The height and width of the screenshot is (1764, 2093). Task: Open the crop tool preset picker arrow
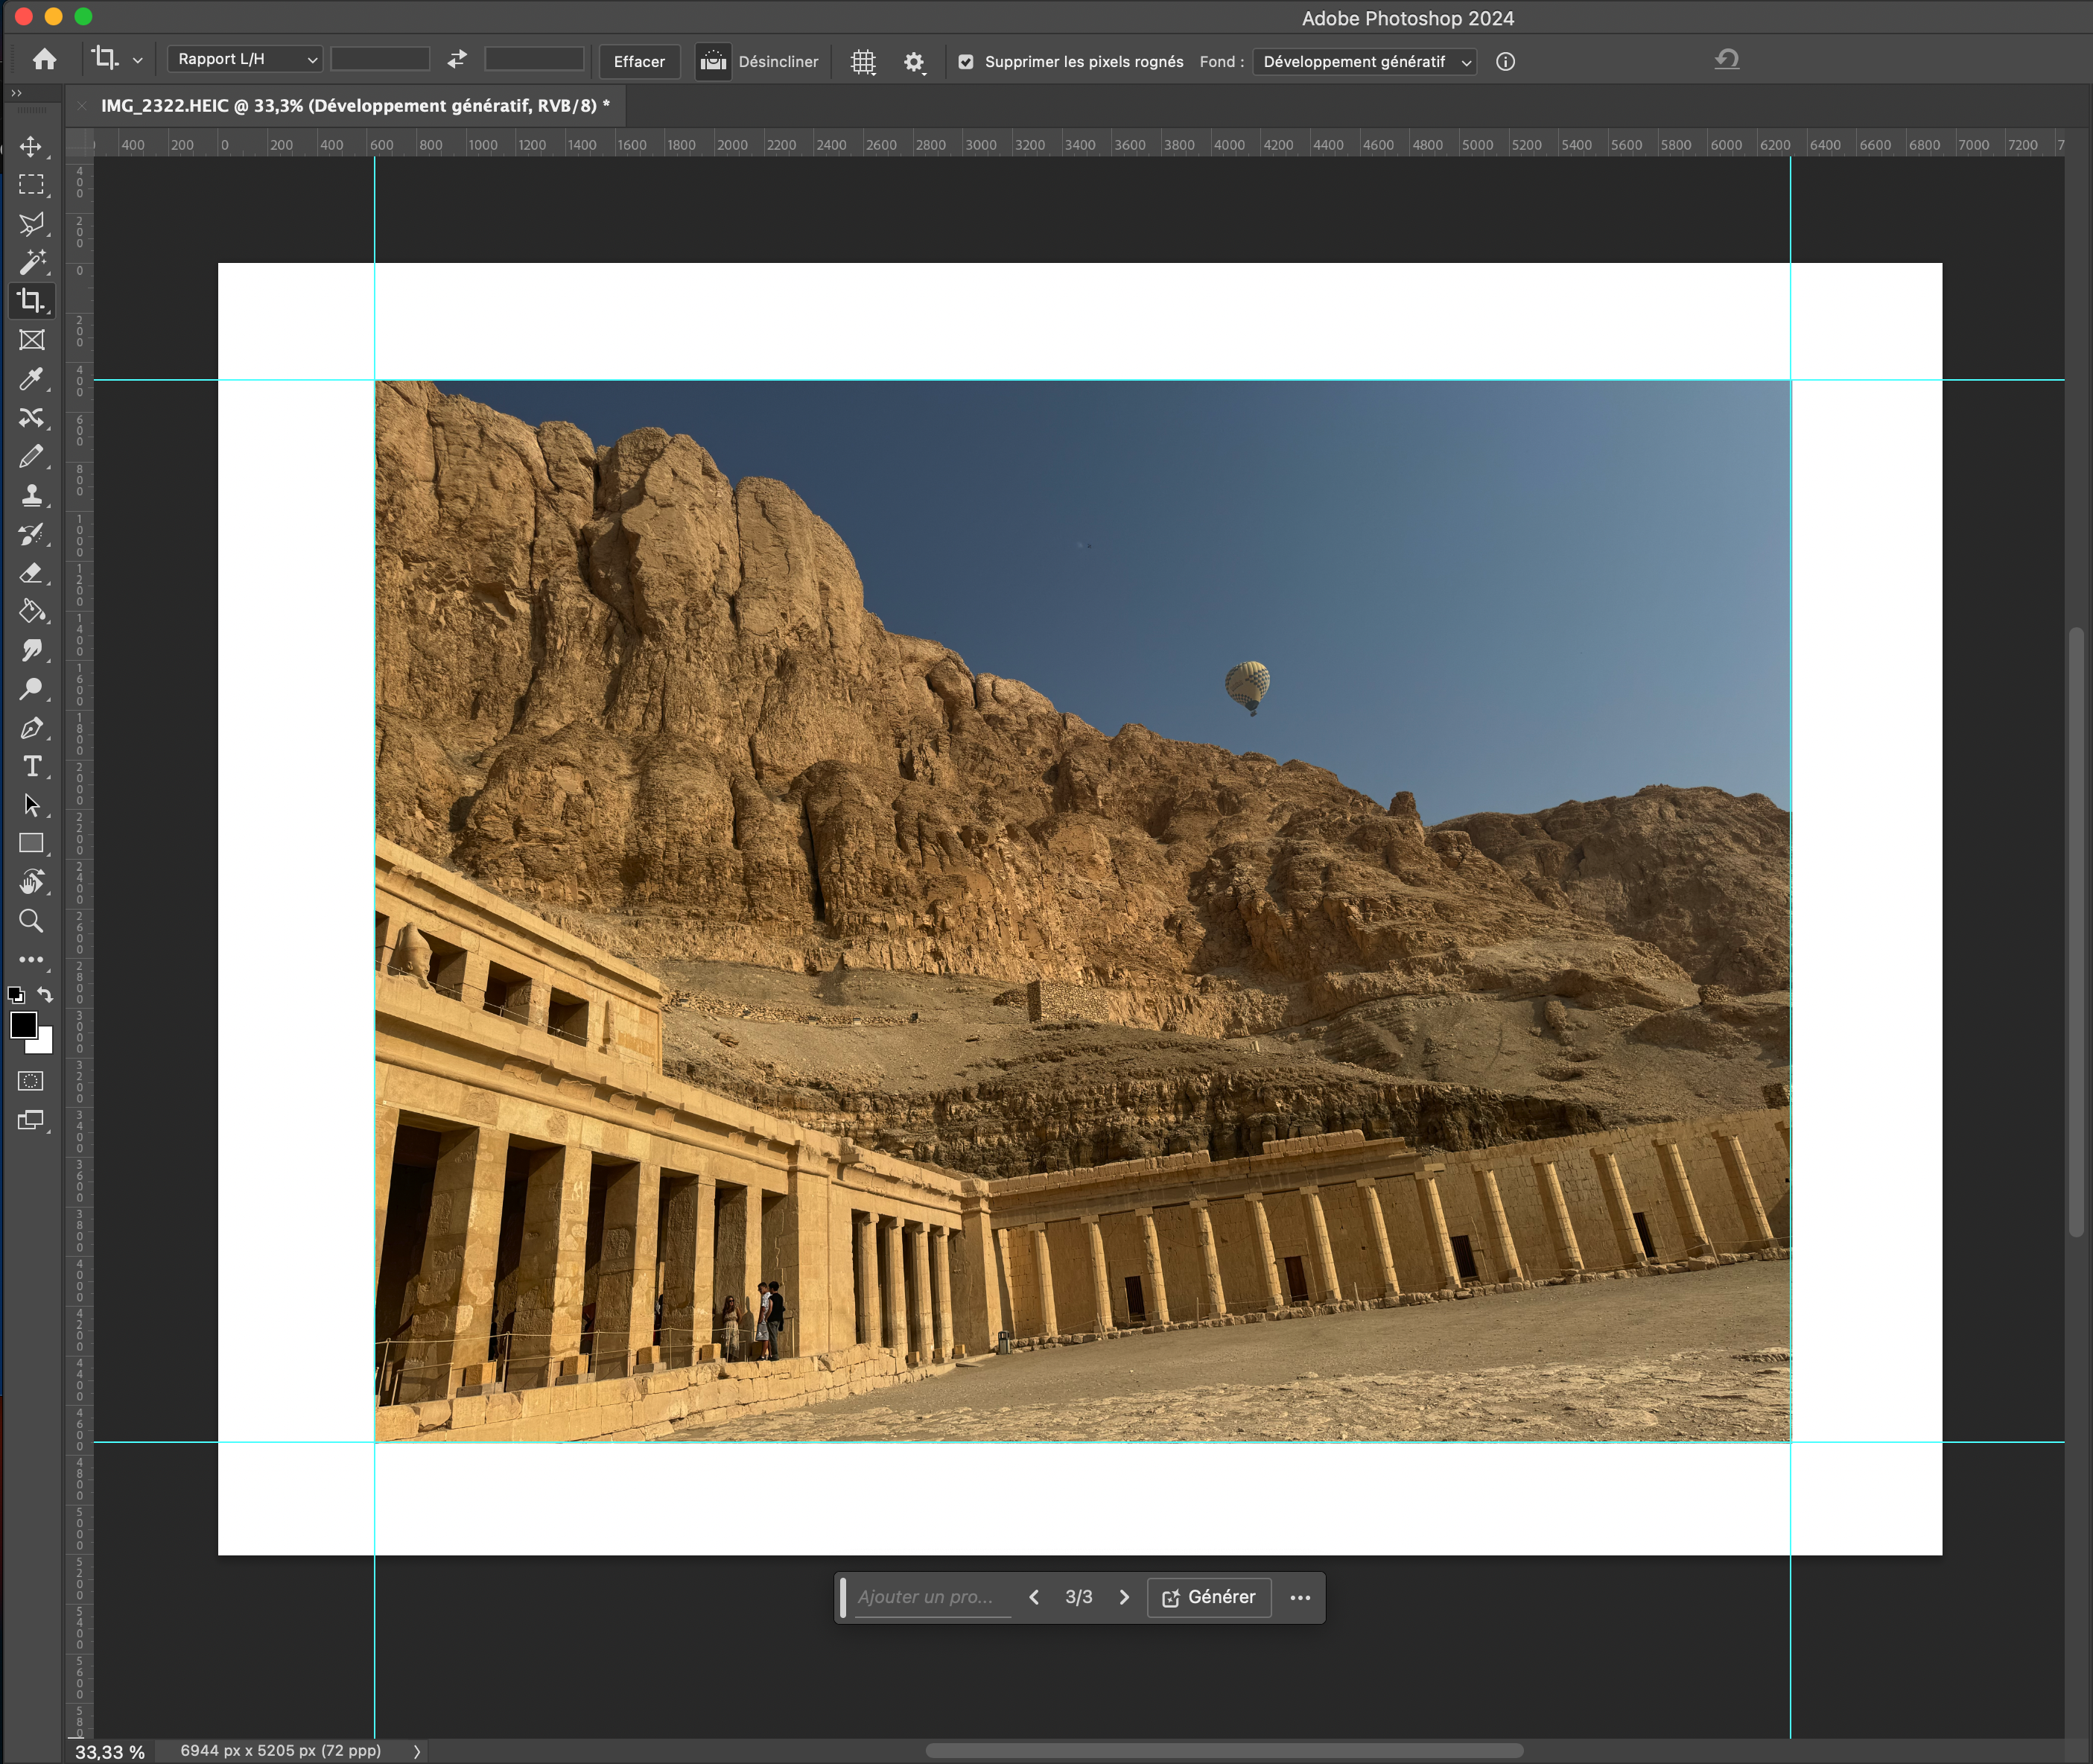138,61
